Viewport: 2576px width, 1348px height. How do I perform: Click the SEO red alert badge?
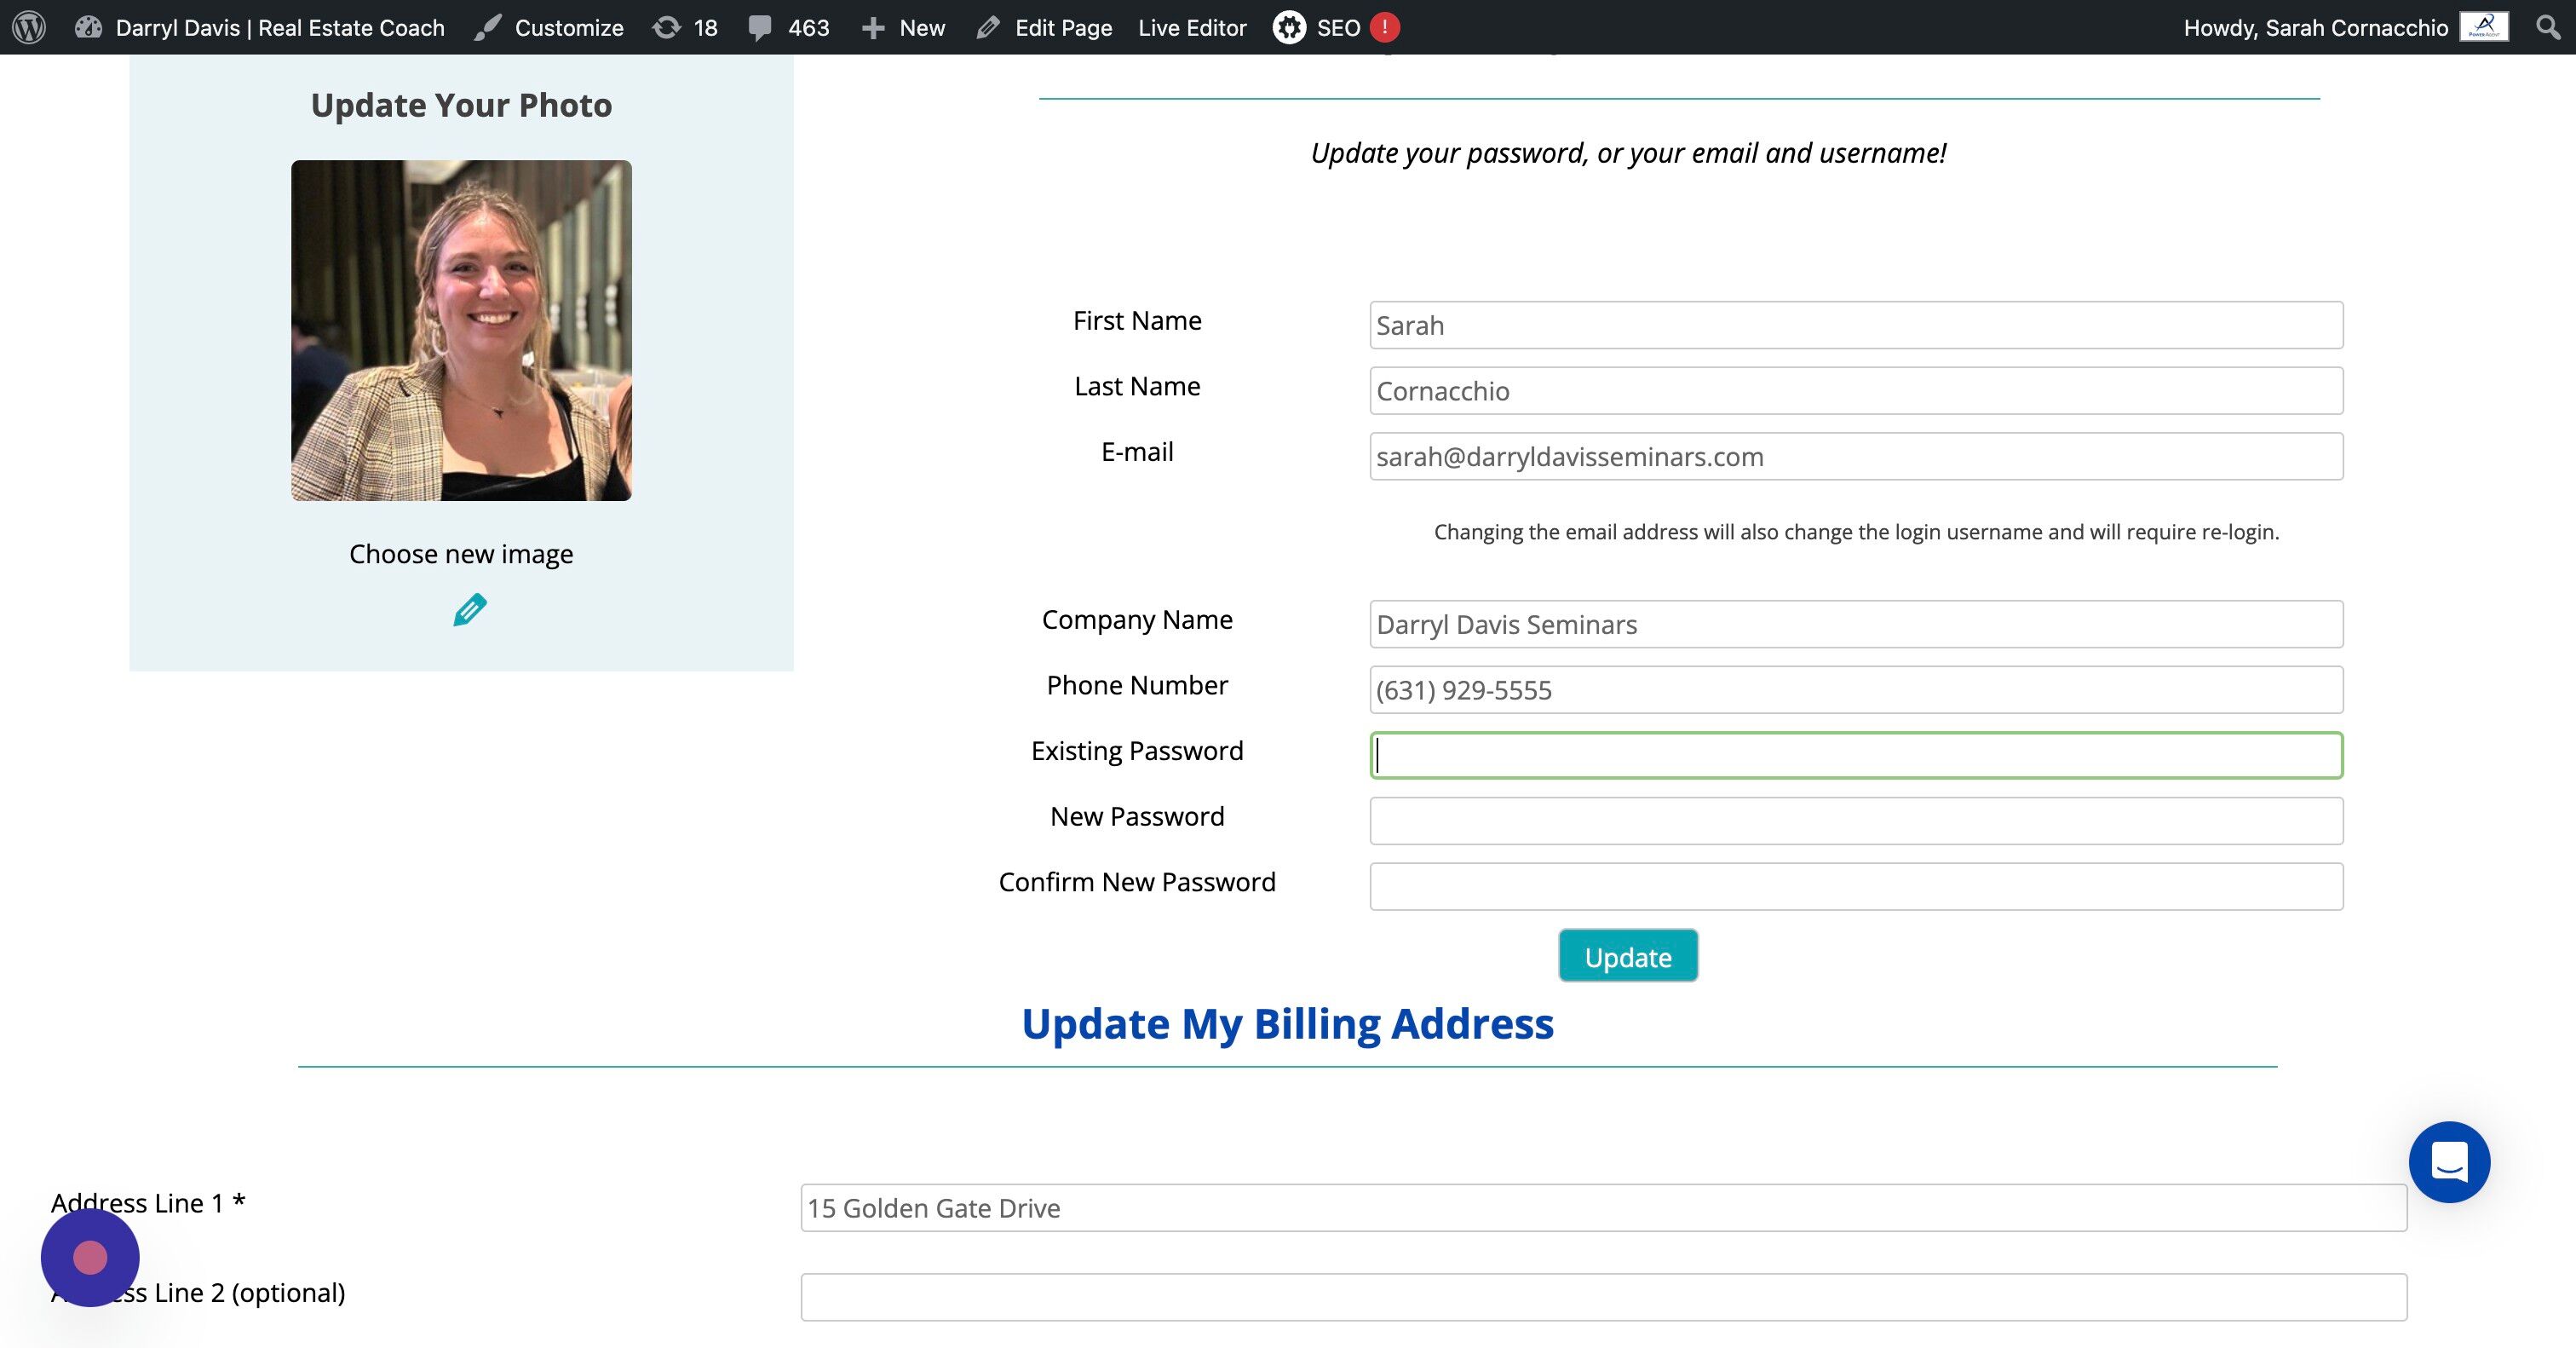(x=1384, y=27)
